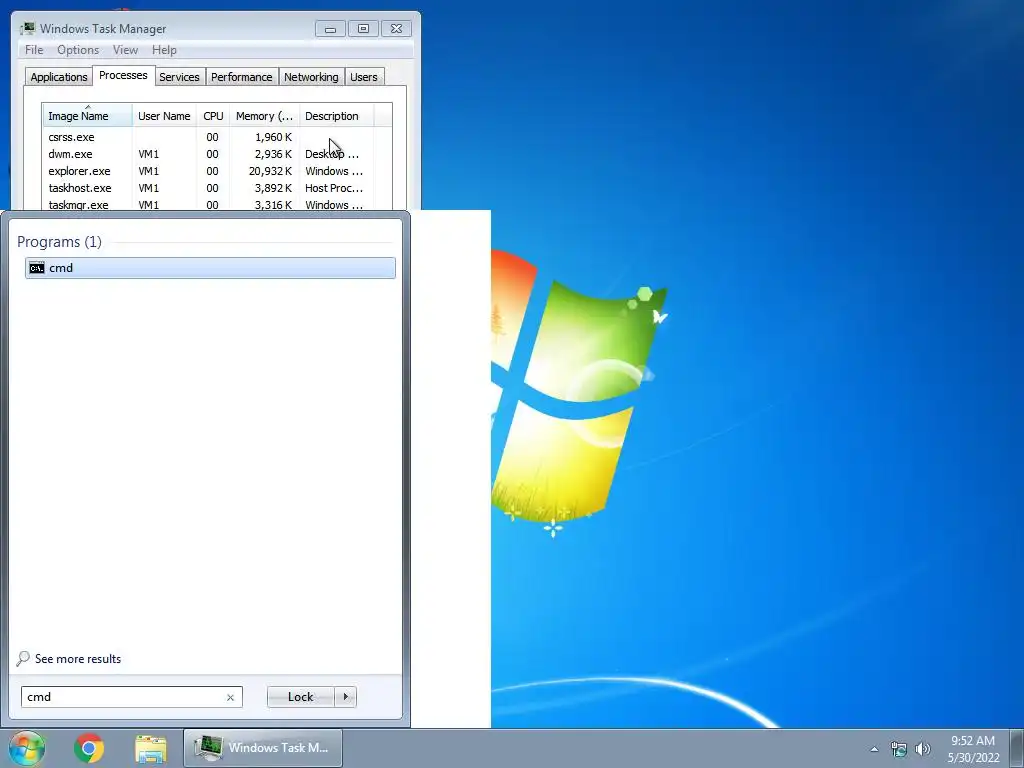The width and height of the screenshot is (1024, 768).
Task: Click the Programs (1) heading
Action: tap(59, 242)
